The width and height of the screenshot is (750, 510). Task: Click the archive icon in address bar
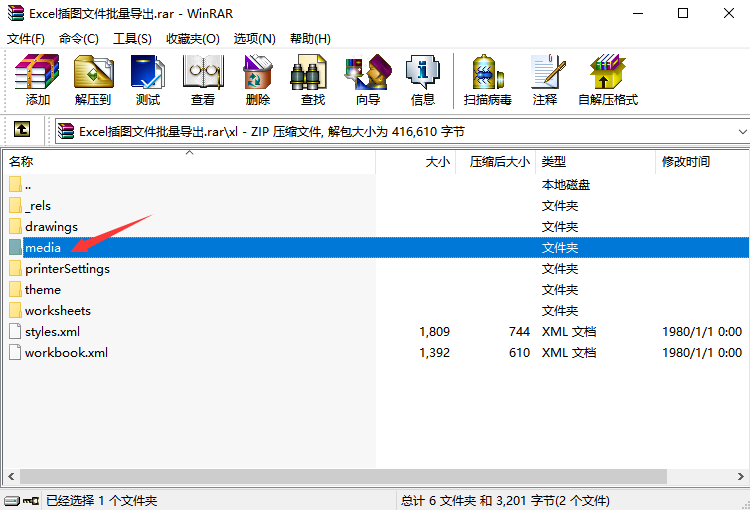click(x=66, y=131)
